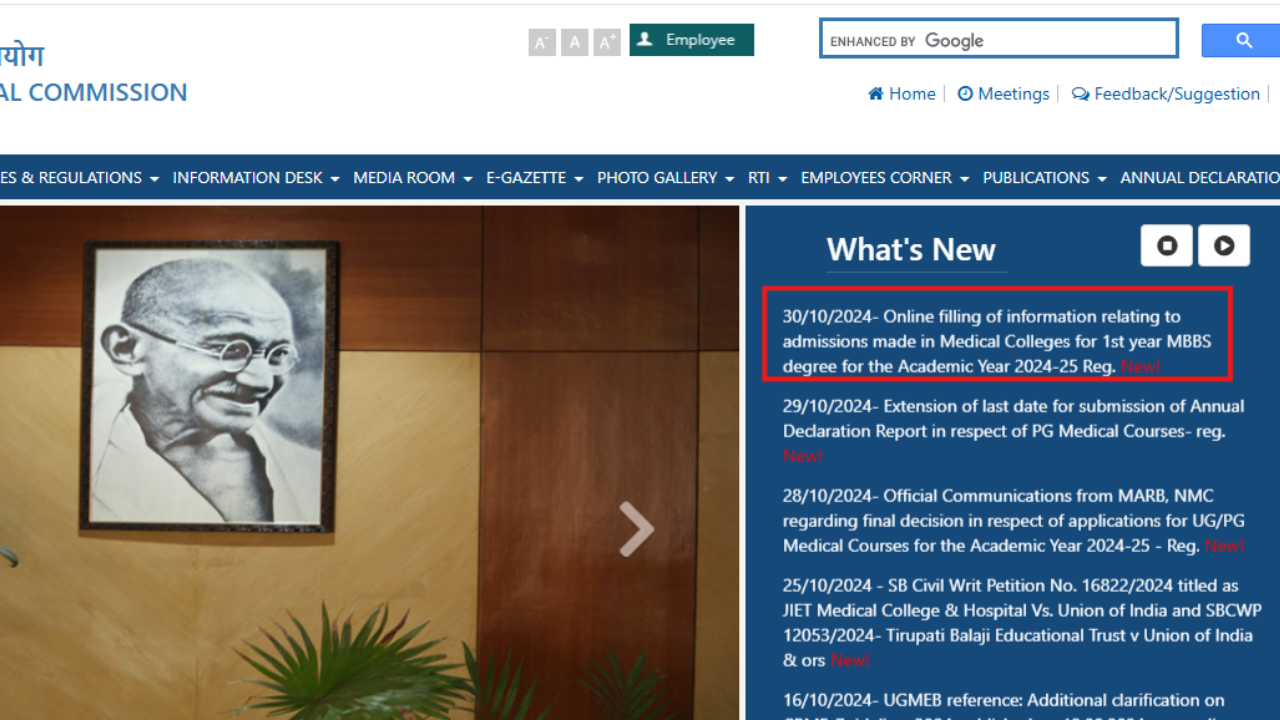Click the Google search magnifier button
Viewport: 1280px width, 720px height.
pos(1243,41)
